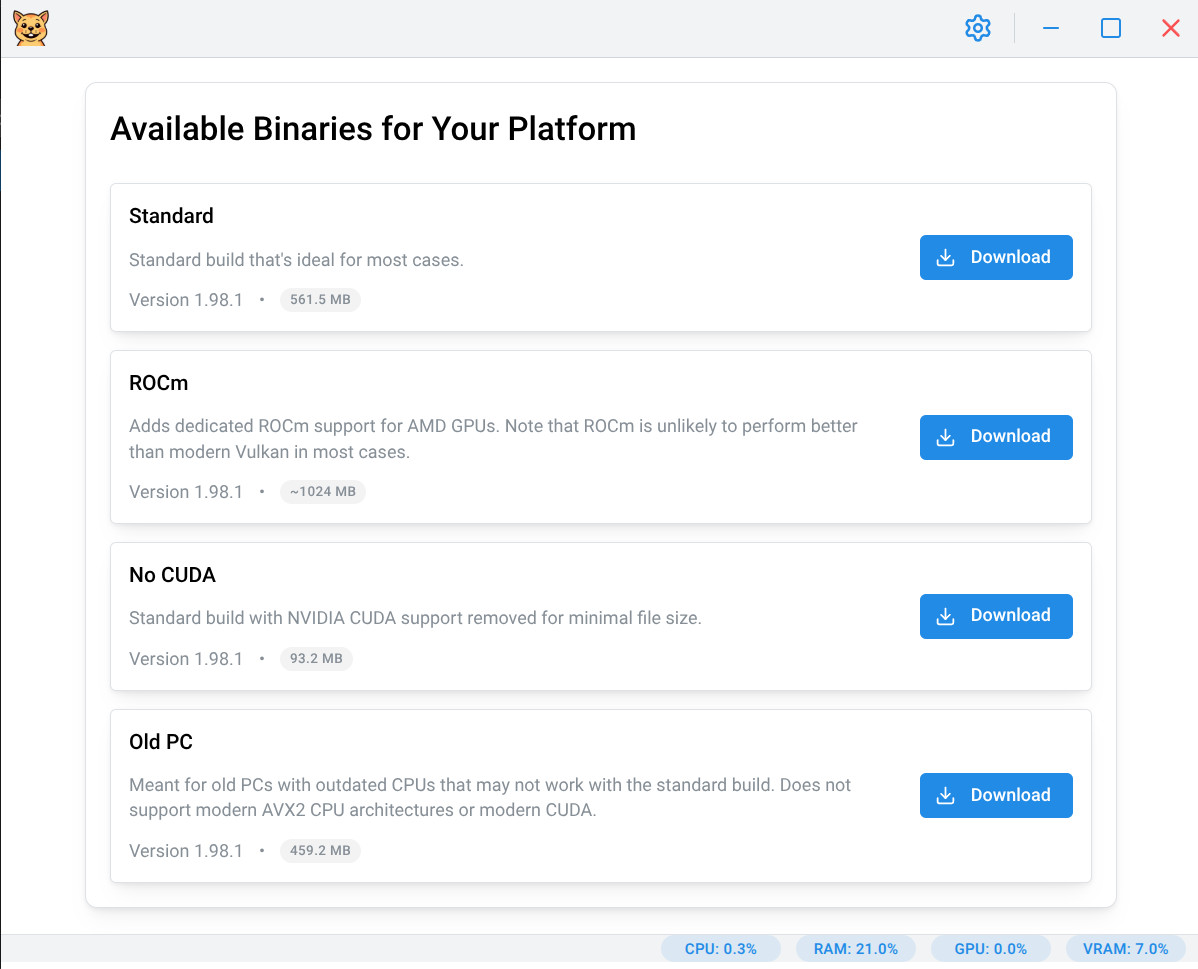Click the VRAM usage indicator
The height and width of the screenshot is (969, 1198).
(x=1125, y=949)
